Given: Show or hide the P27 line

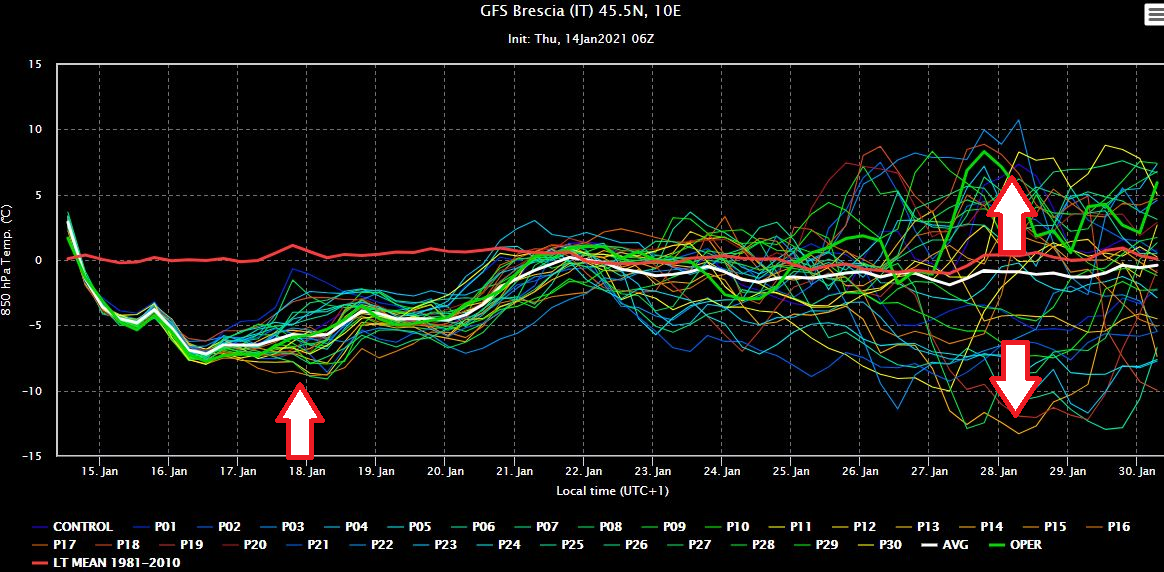Looking at the screenshot, I should coord(689,545).
